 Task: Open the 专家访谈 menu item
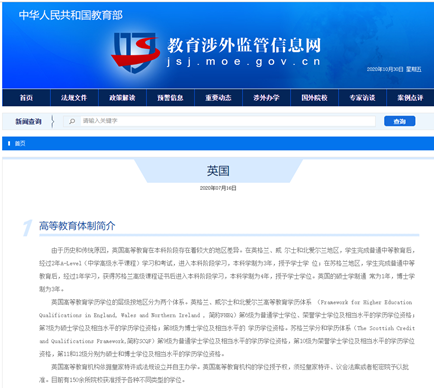362,98
